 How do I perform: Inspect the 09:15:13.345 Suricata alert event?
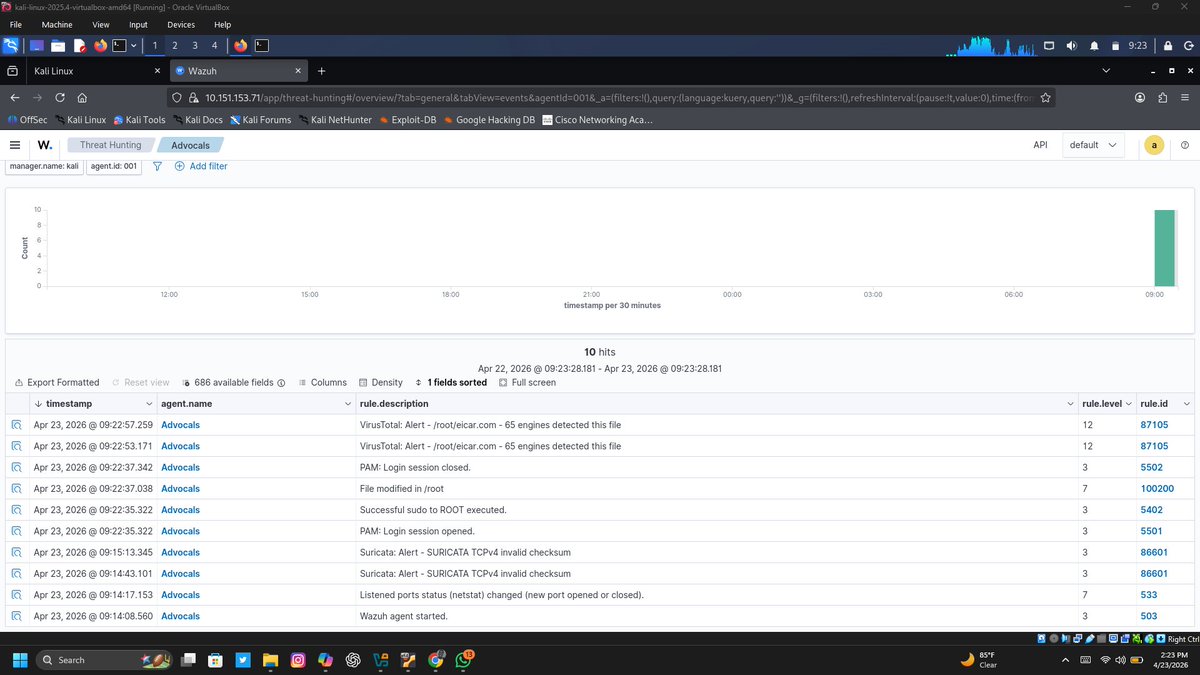click(x=17, y=552)
